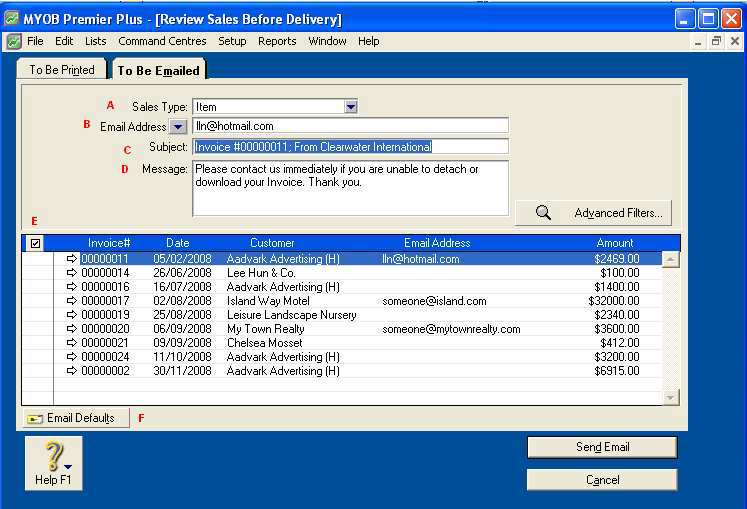
Task: Open the Lists menu
Action: click(95, 41)
